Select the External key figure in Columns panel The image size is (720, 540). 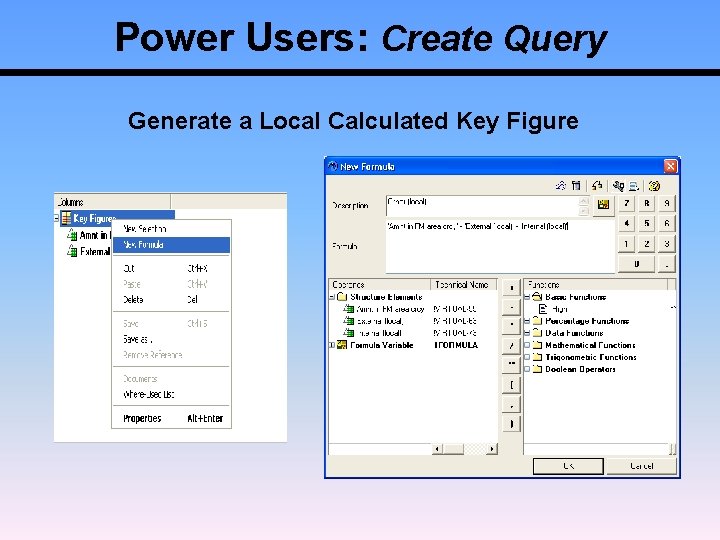pyautogui.click(x=89, y=251)
